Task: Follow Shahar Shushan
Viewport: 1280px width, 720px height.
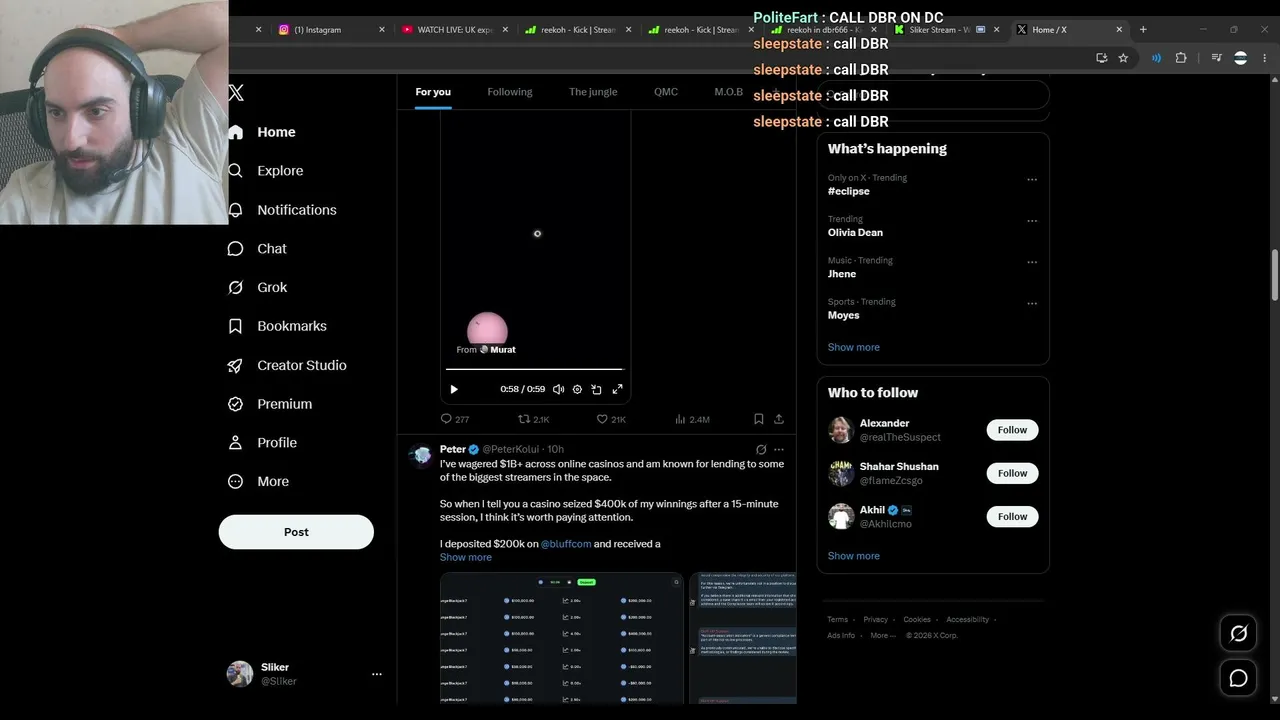Action: coord(1012,473)
